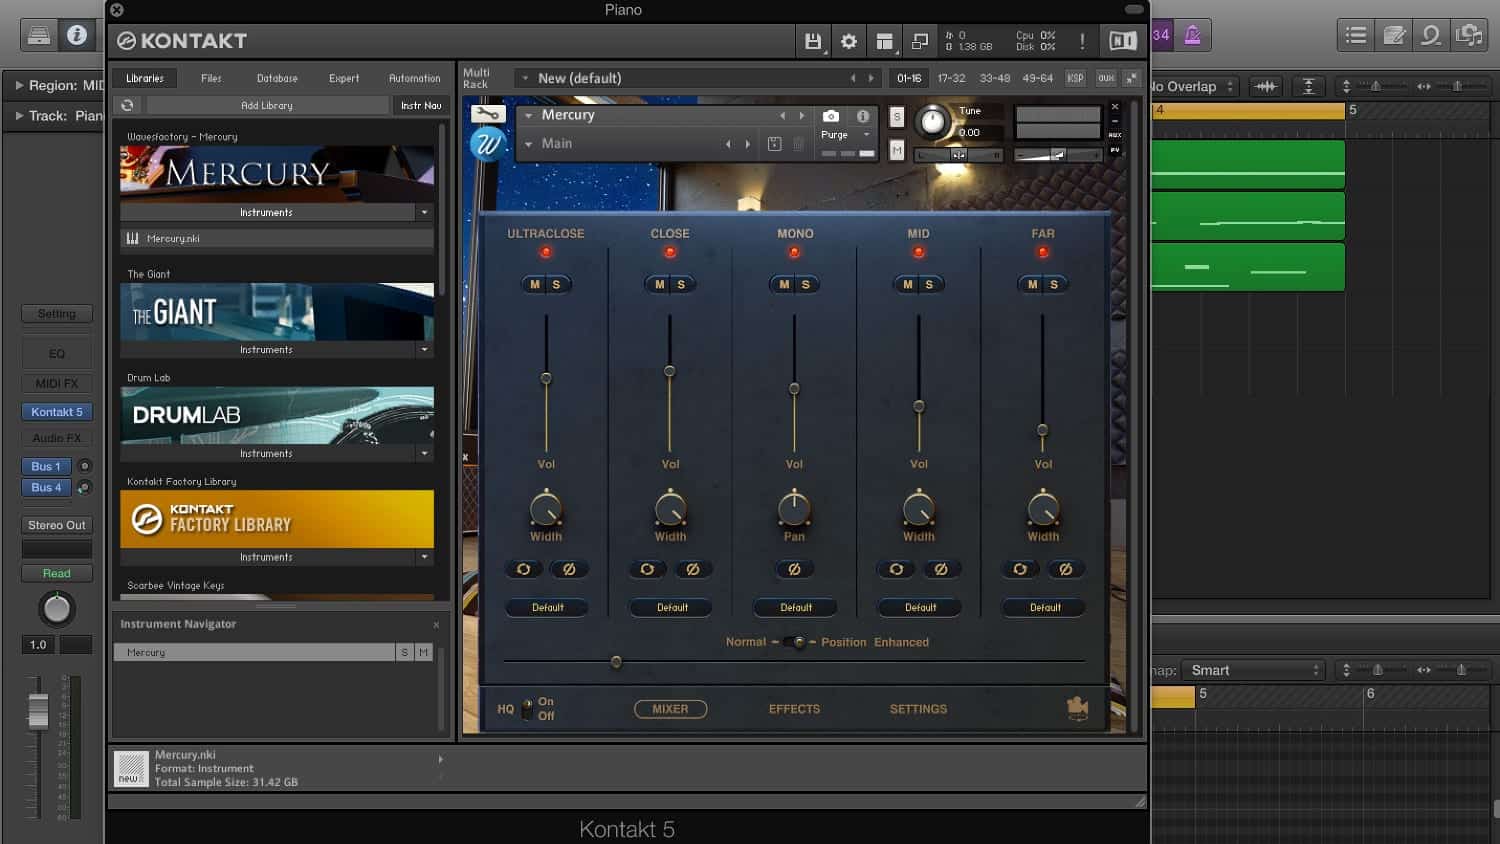This screenshot has height=844, width=1500.
Task: Click the Wavesfactory W logo badge
Action: pos(487,144)
